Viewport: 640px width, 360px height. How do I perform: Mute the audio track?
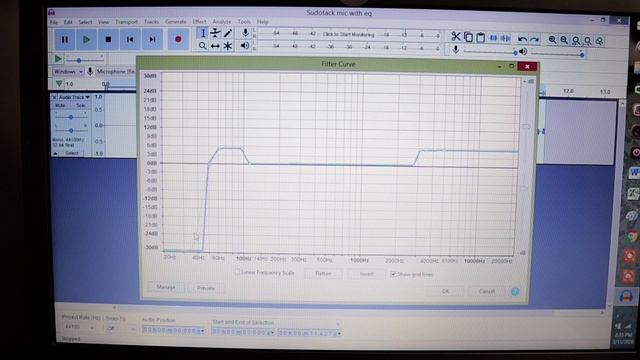coord(60,105)
